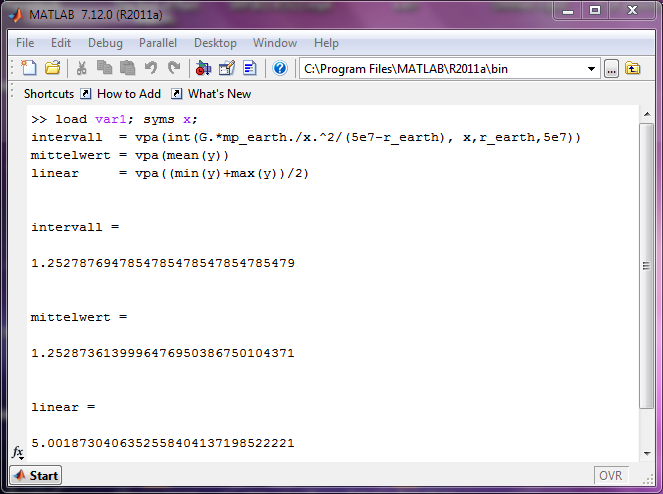The image size is (663, 494).
Task: Click MATLAB logo in title bar
Action: [x=17, y=15]
